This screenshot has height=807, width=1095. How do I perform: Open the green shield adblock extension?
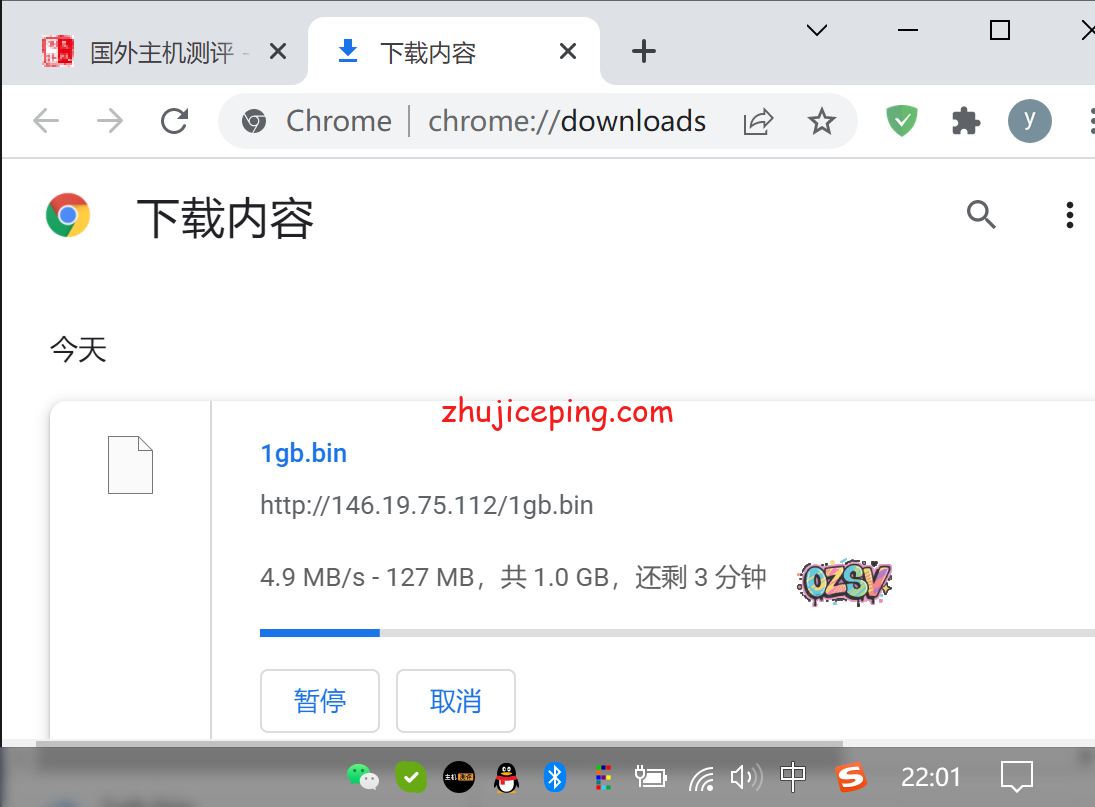902,122
